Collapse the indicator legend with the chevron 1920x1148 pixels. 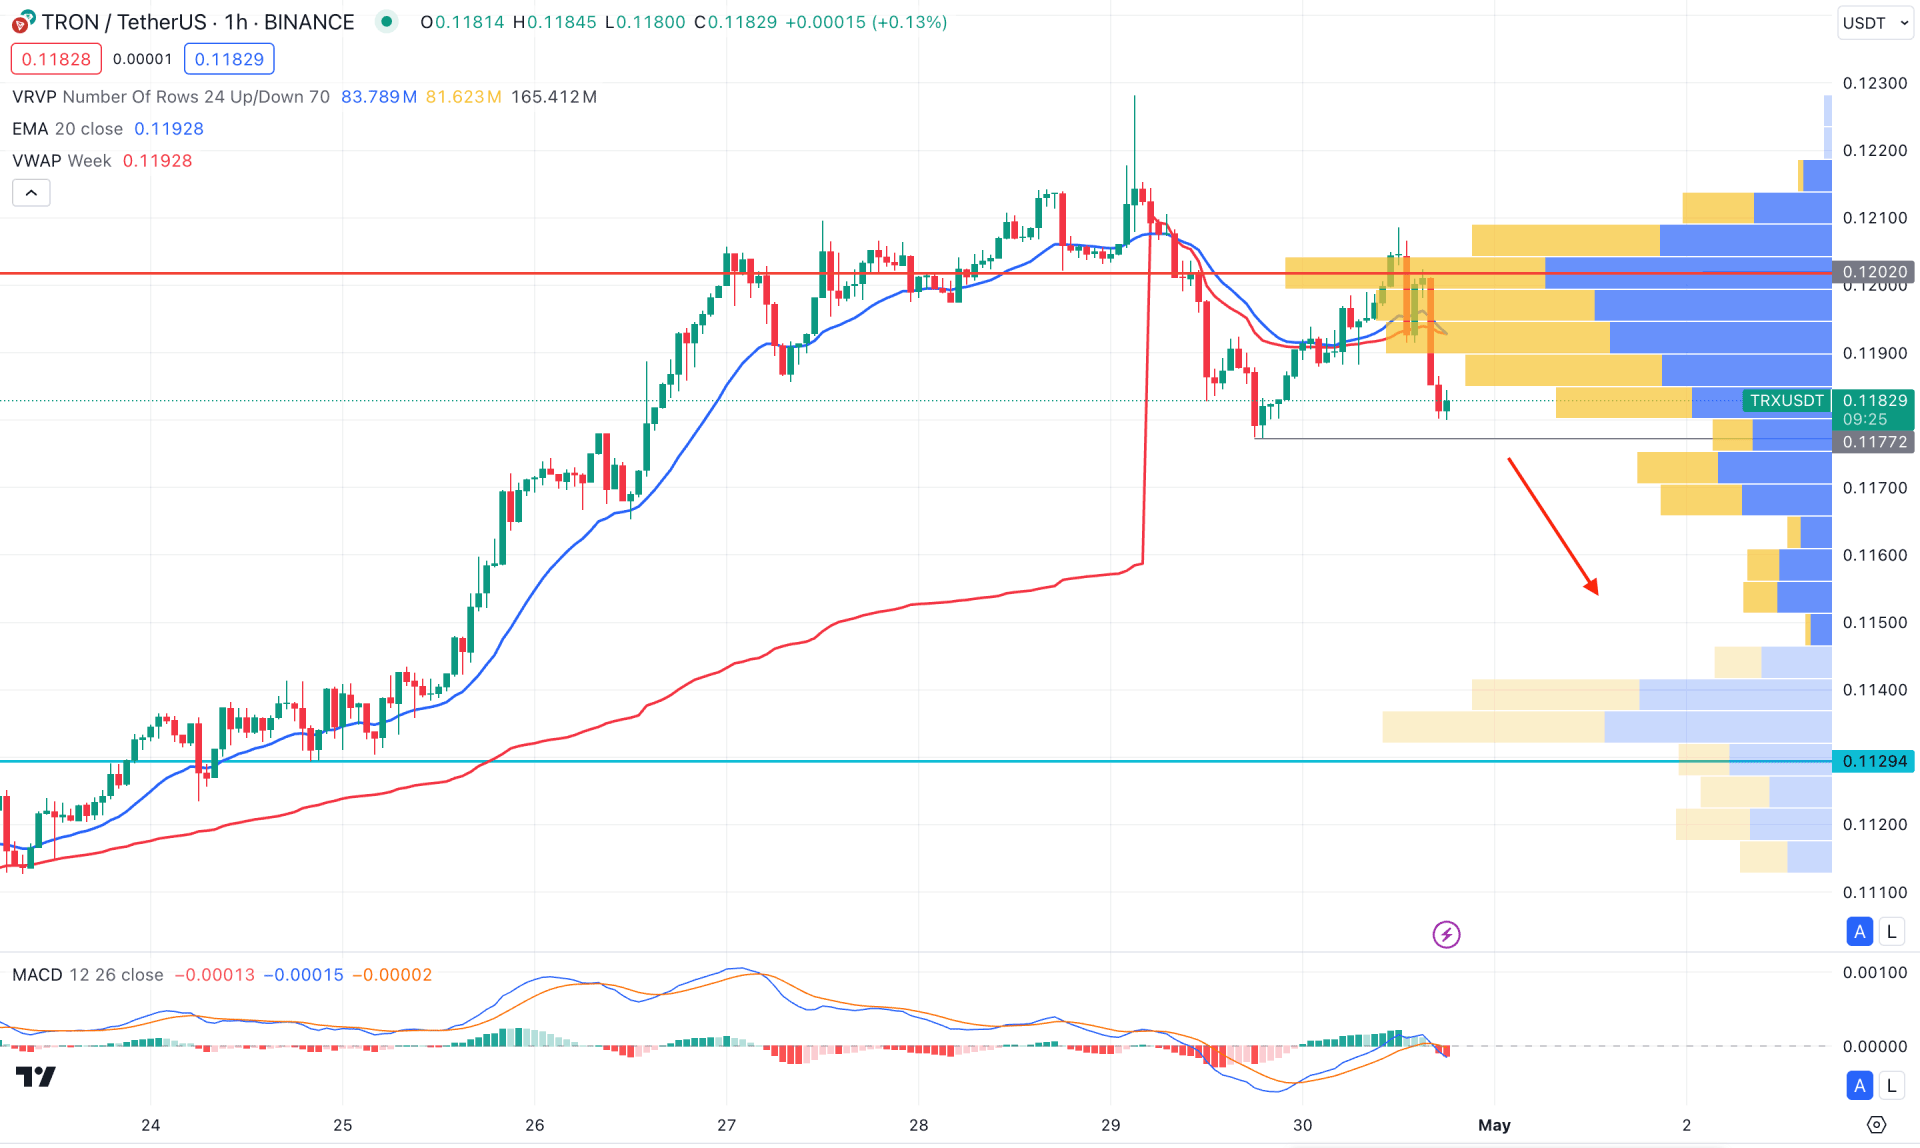click(31, 193)
